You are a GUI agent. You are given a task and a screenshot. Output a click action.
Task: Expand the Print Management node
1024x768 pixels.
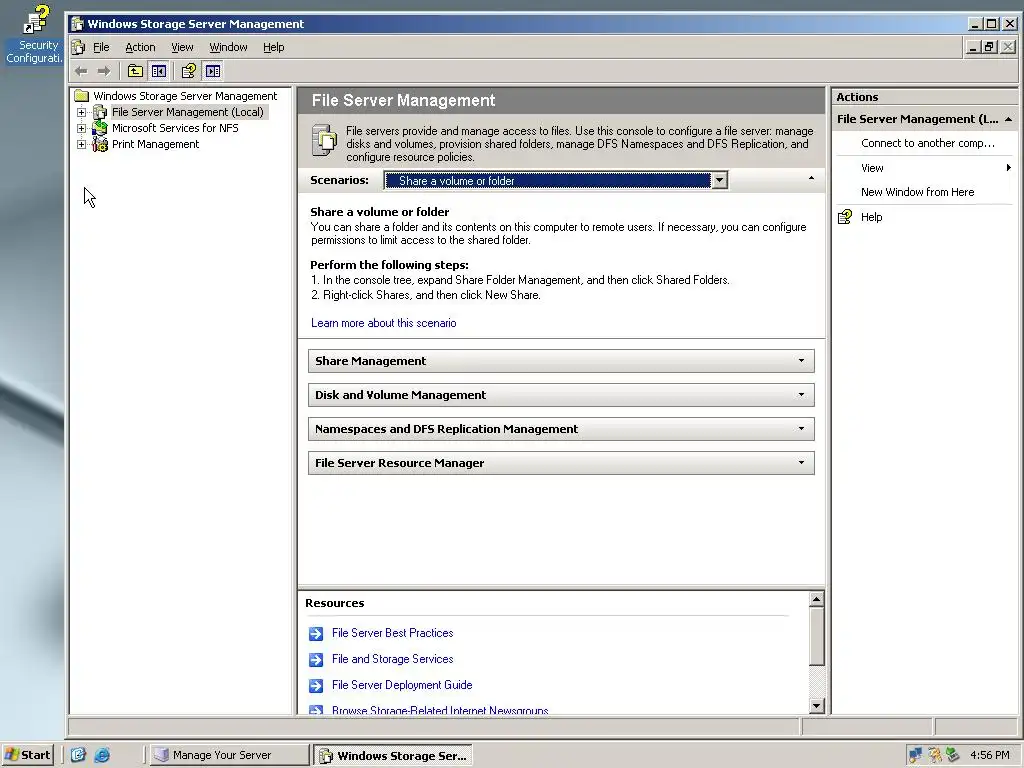pyautogui.click(x=81, y=144)
